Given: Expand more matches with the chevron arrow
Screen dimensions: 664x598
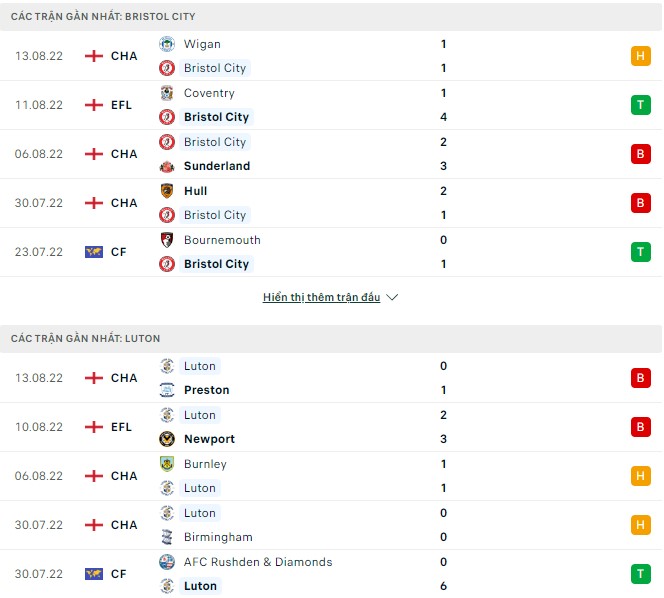Looking at the screenshot, I should (x=392, y=298).
